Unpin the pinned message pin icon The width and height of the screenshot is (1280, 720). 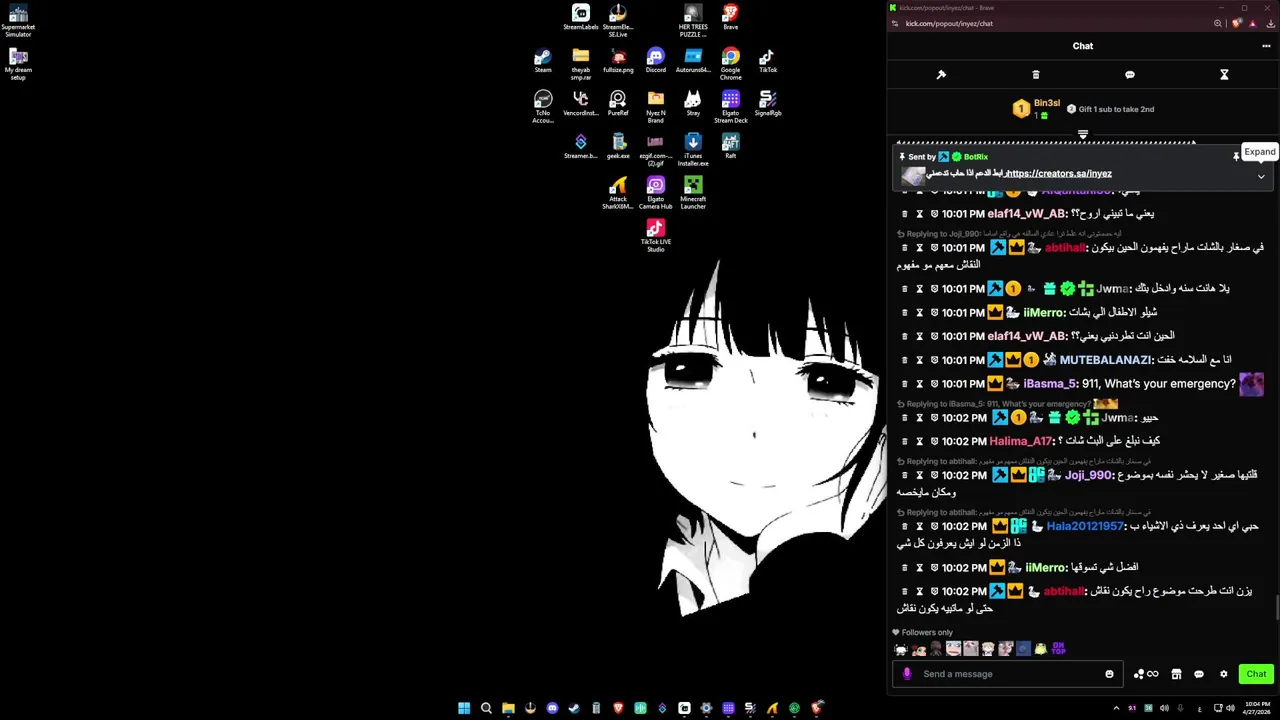[1236, 157]
